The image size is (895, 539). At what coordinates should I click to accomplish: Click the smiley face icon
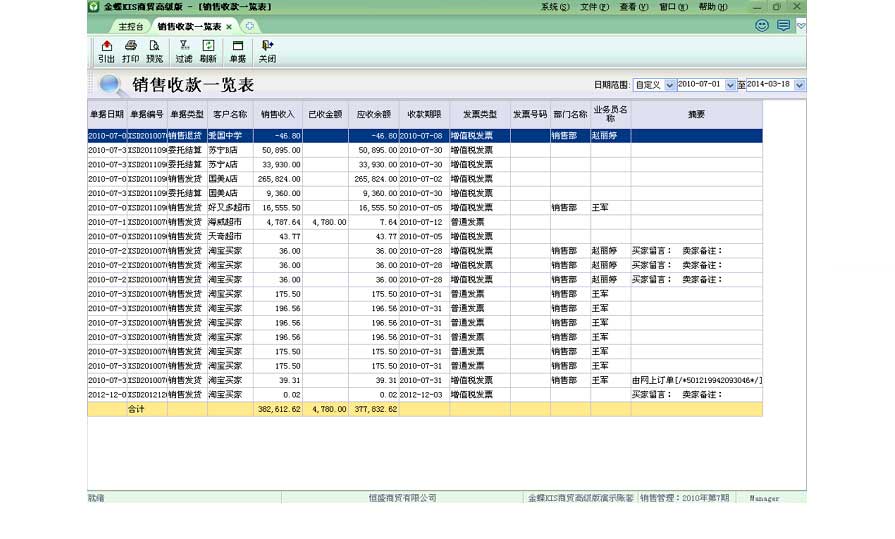(762, 25)
